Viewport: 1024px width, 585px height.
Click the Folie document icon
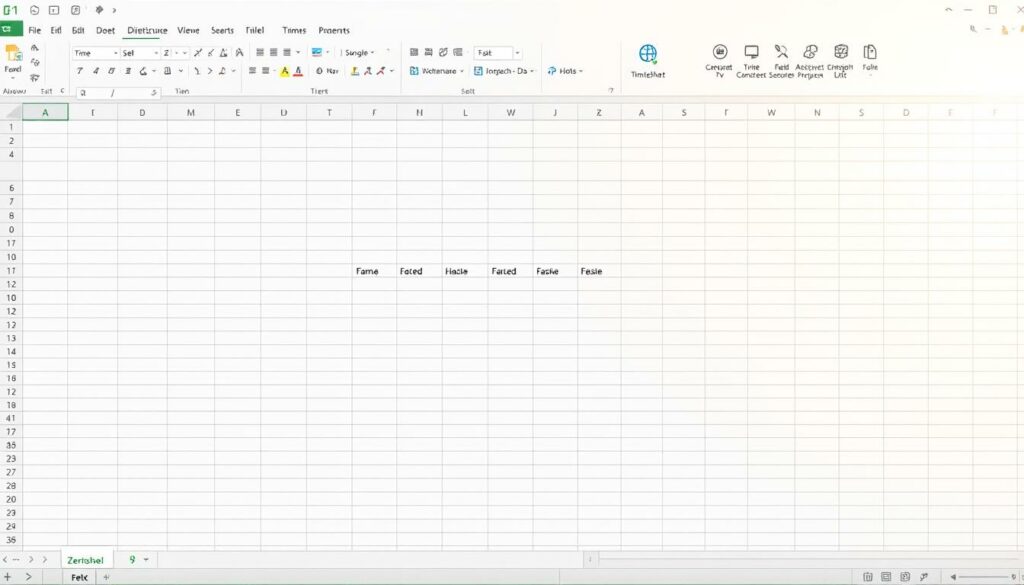coord(870,52)
